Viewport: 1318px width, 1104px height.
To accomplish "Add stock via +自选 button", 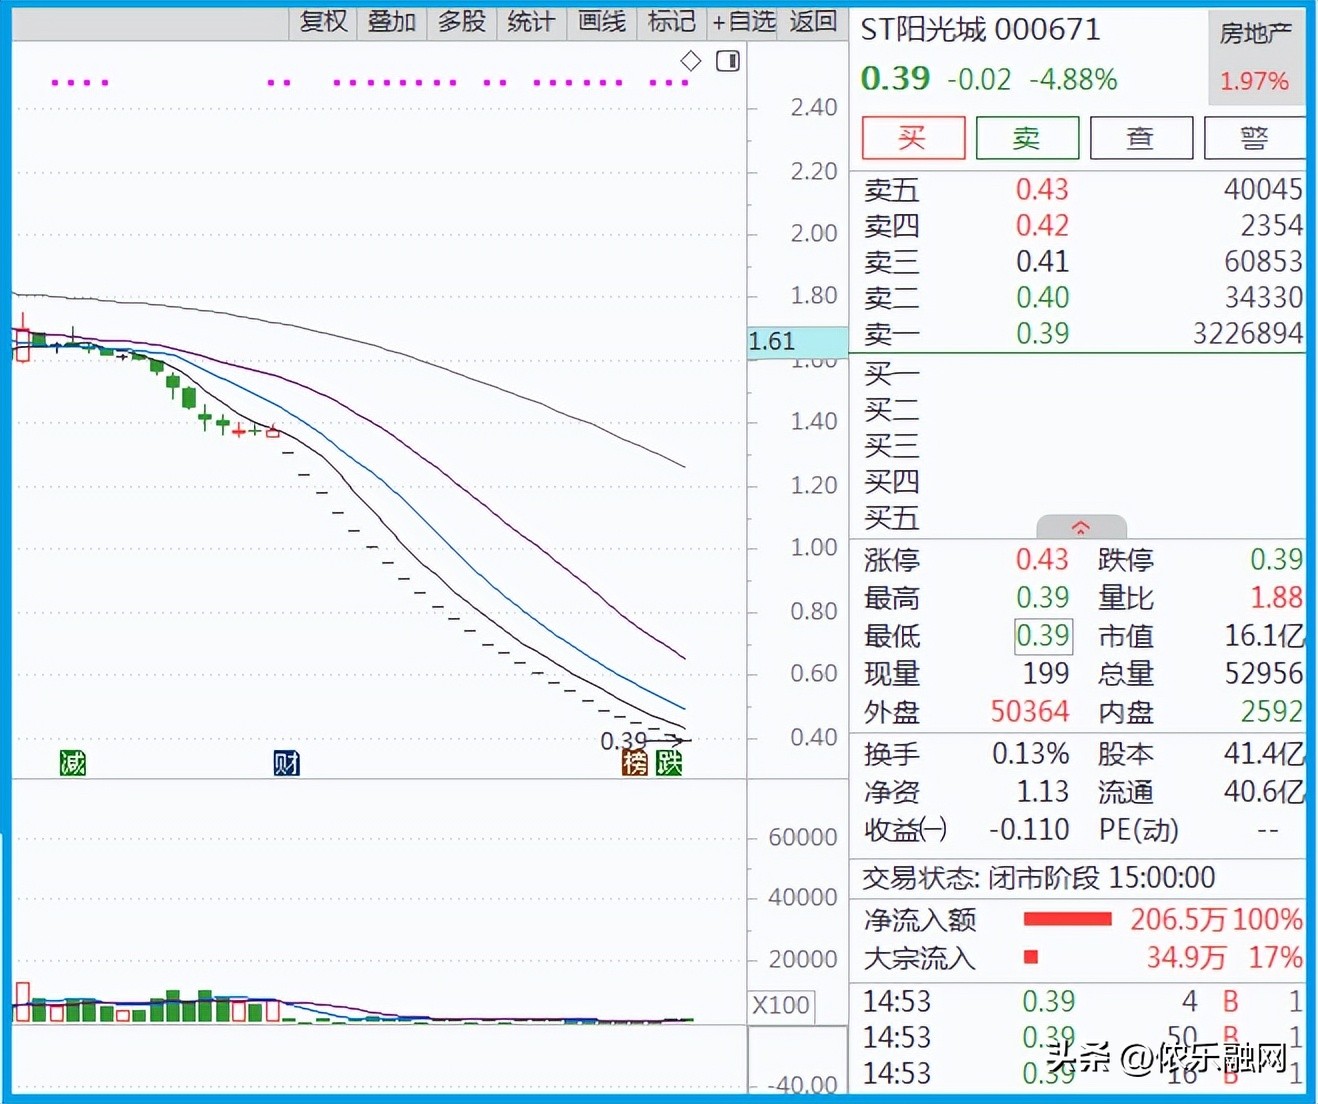I will coord(743,22).
